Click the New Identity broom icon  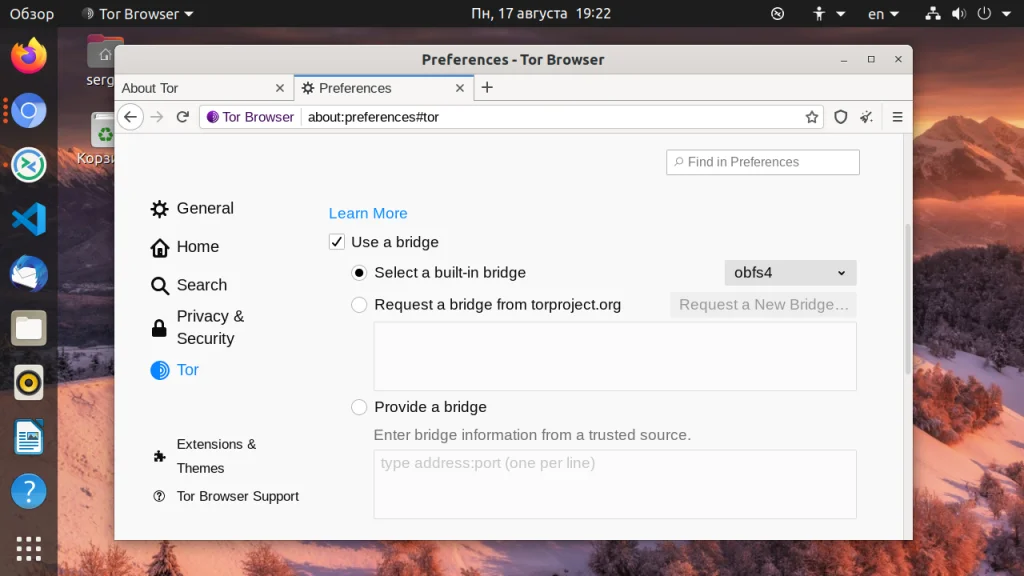coord(867,117)
